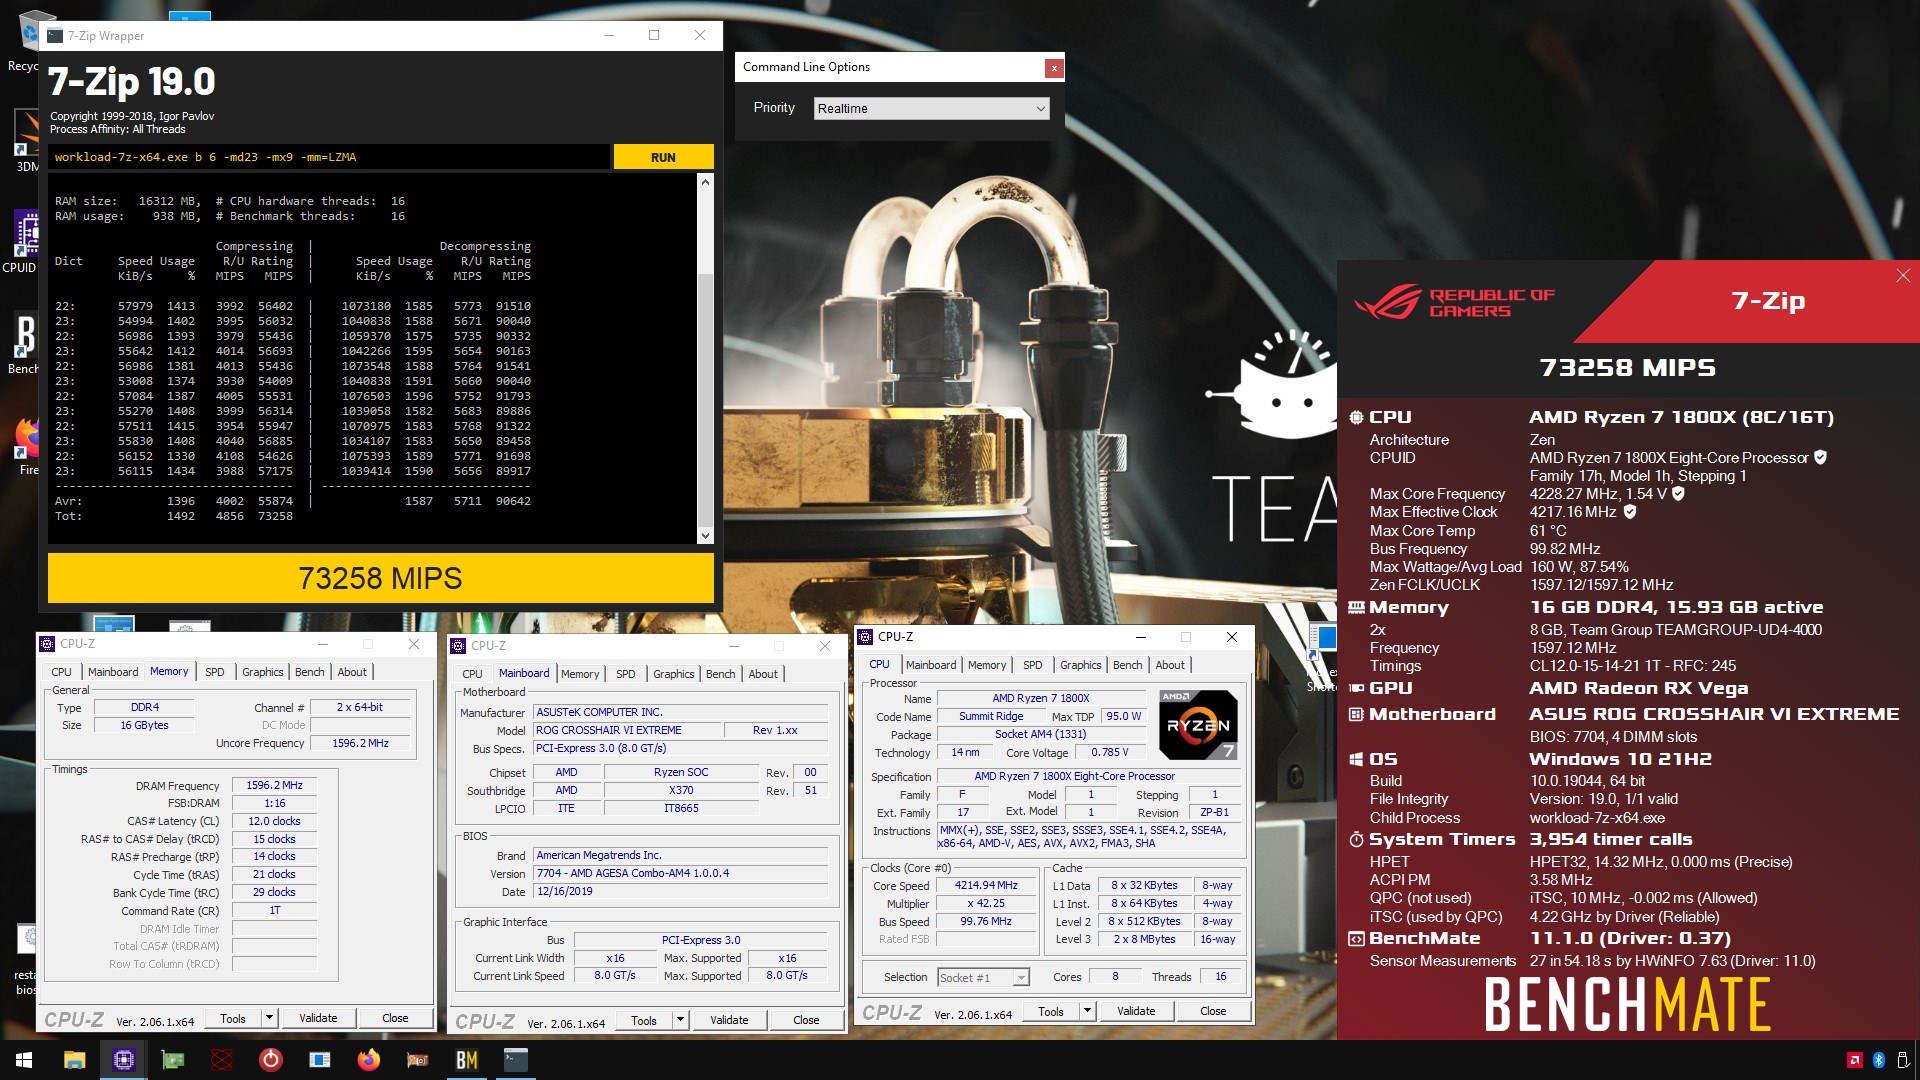1920x1080 pixels.
Task: Click the workload-7z command line field
Action: pos(329,157)
